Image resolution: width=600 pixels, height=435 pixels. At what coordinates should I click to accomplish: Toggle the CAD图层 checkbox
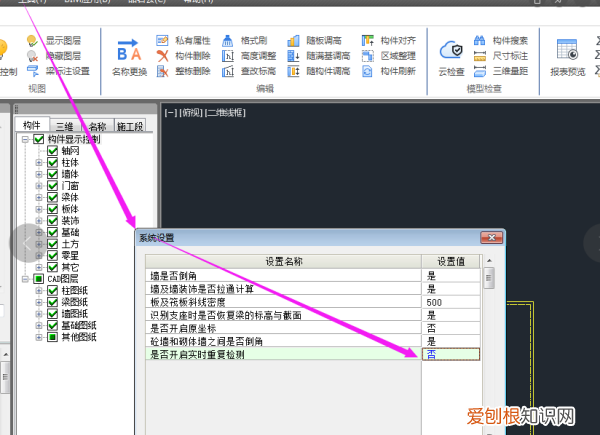click(39, 279)
